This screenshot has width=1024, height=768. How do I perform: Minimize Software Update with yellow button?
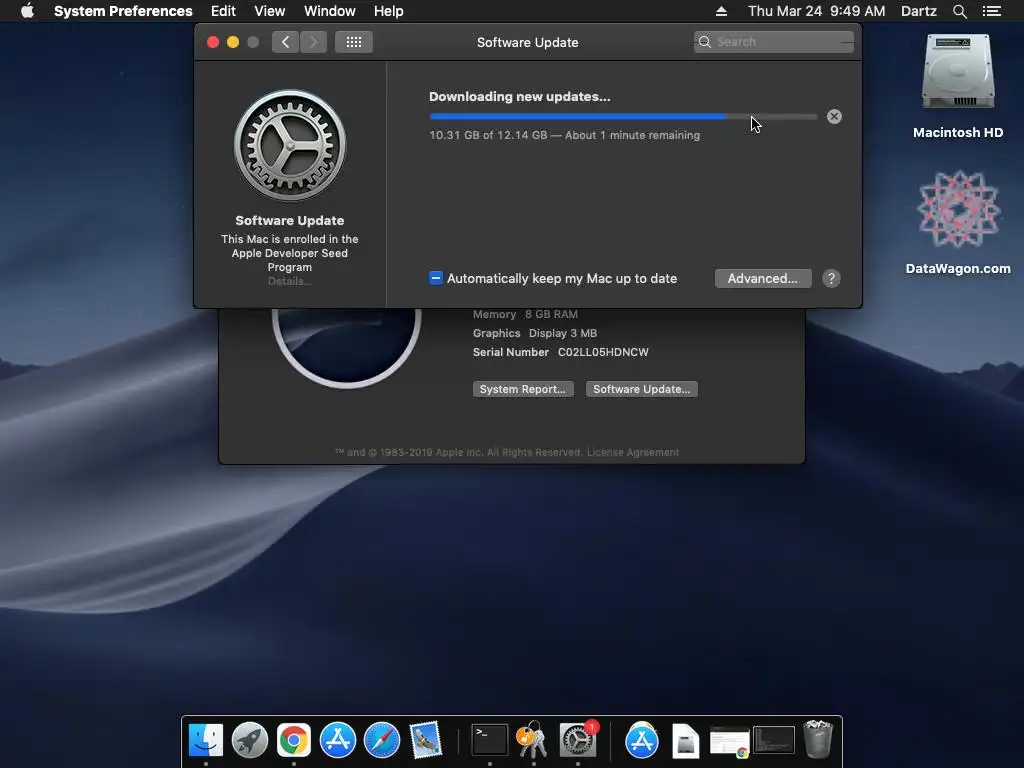click(x=232, y=42)
